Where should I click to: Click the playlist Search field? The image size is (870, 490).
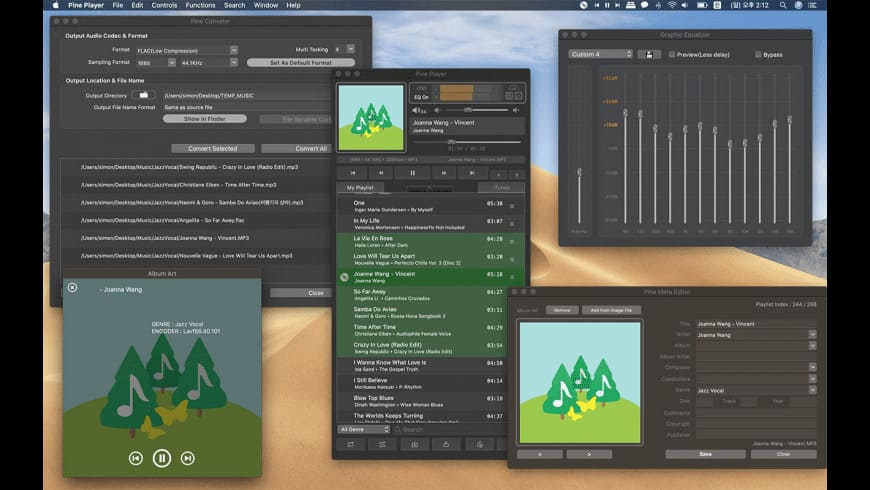(449, 430)
